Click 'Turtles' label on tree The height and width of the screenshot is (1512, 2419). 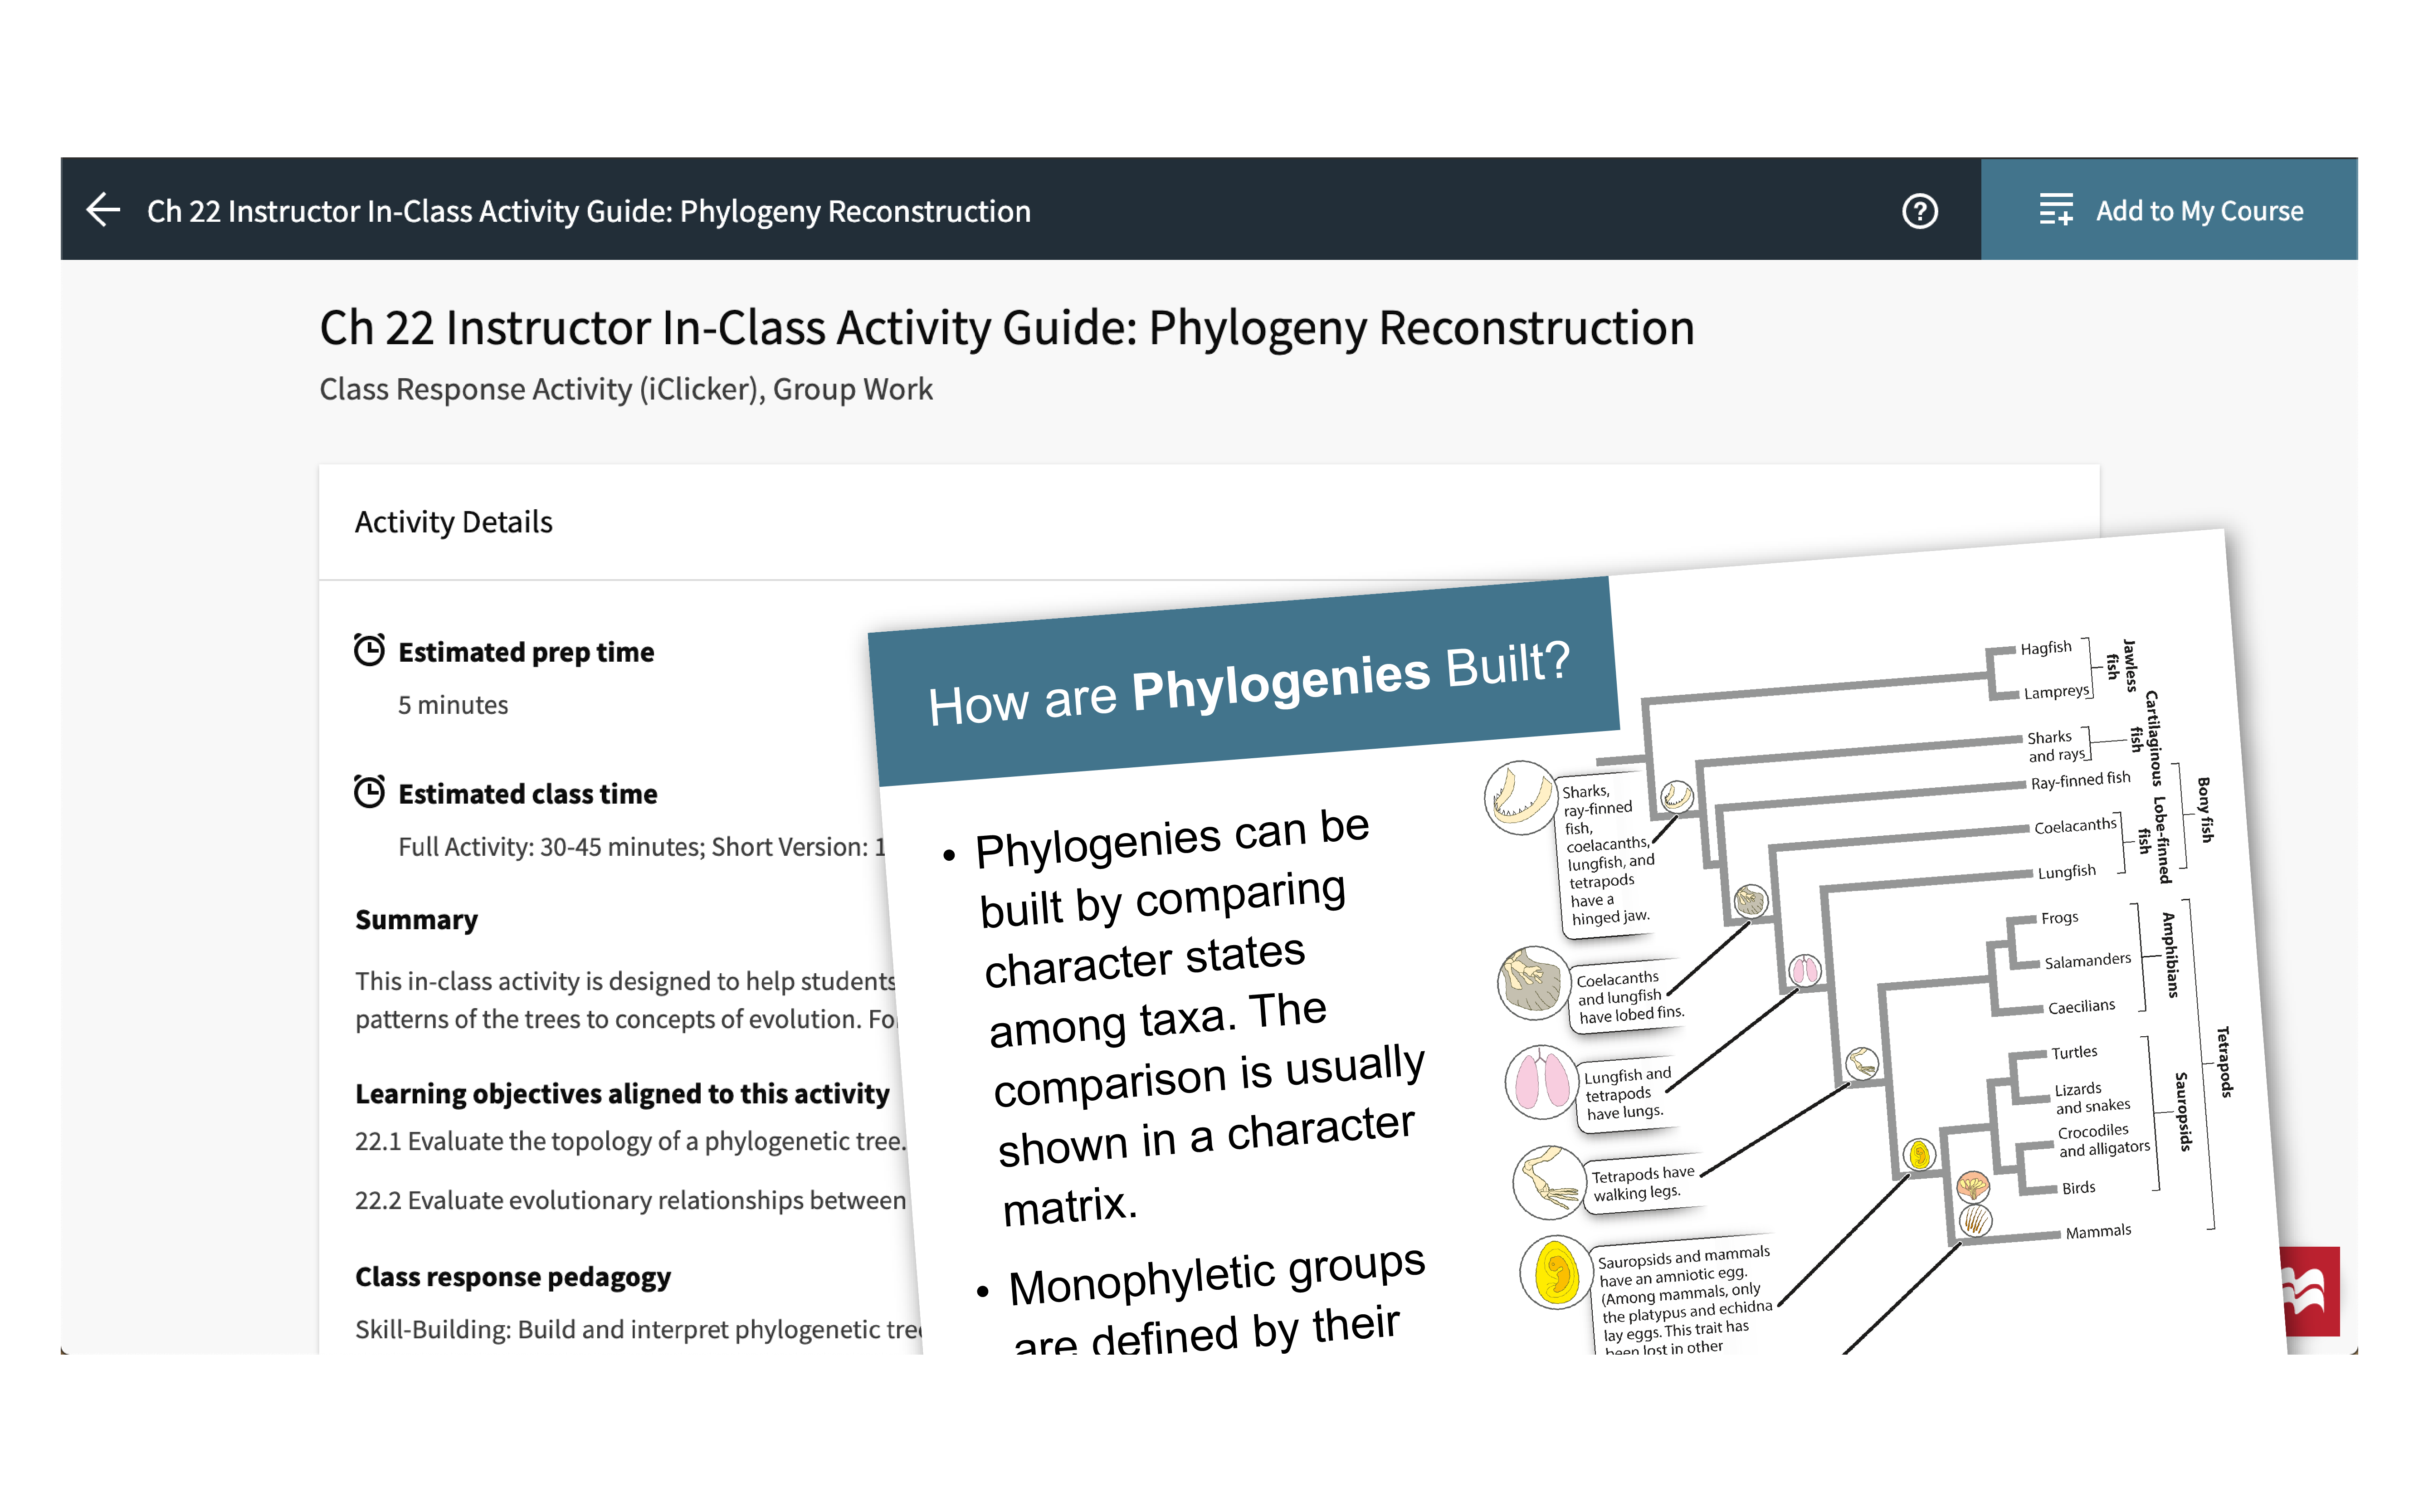2074,1052
